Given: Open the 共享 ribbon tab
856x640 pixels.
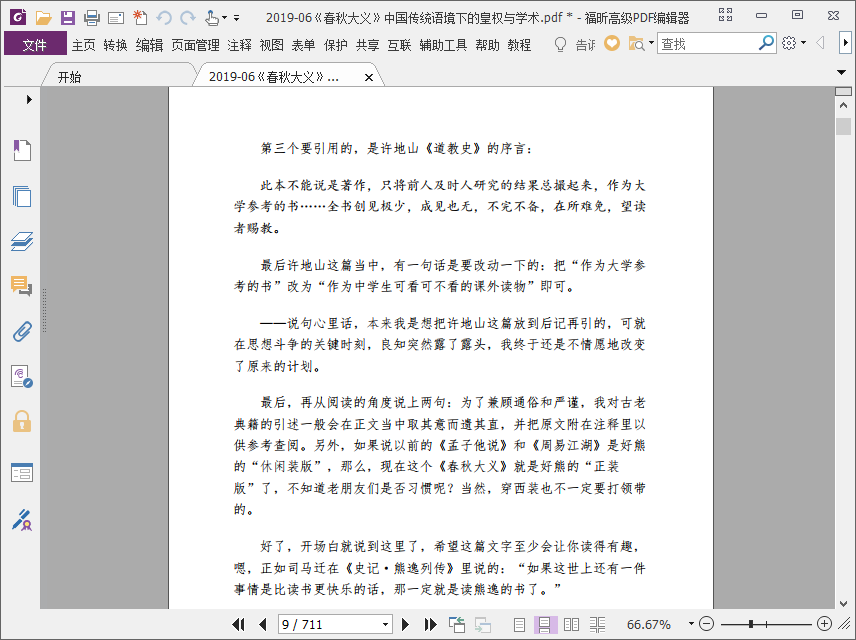Looking at the screenshot, I should click(x=367, y=45).
